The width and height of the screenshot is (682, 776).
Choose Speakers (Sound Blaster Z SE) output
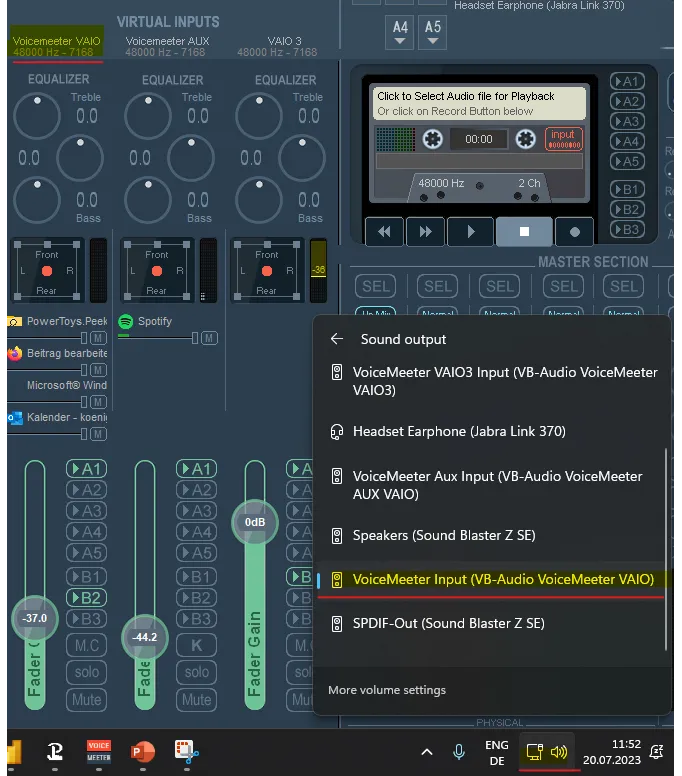tap(448, 536)
